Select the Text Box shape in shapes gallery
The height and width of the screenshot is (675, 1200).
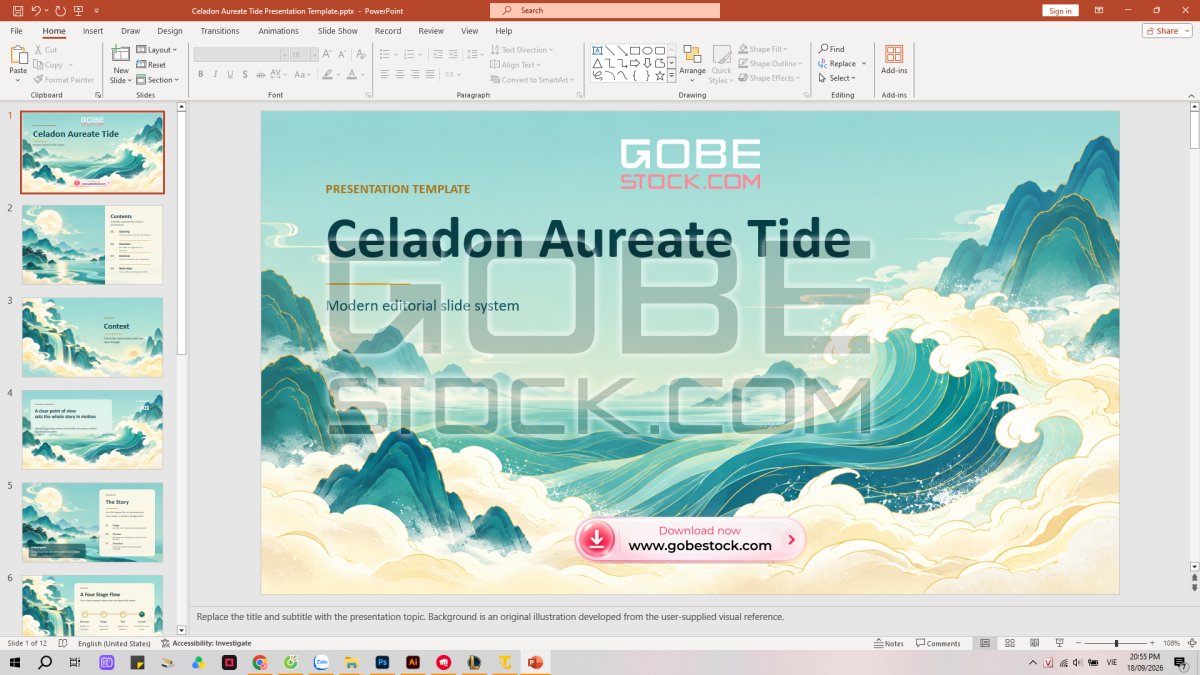[597, 50]
